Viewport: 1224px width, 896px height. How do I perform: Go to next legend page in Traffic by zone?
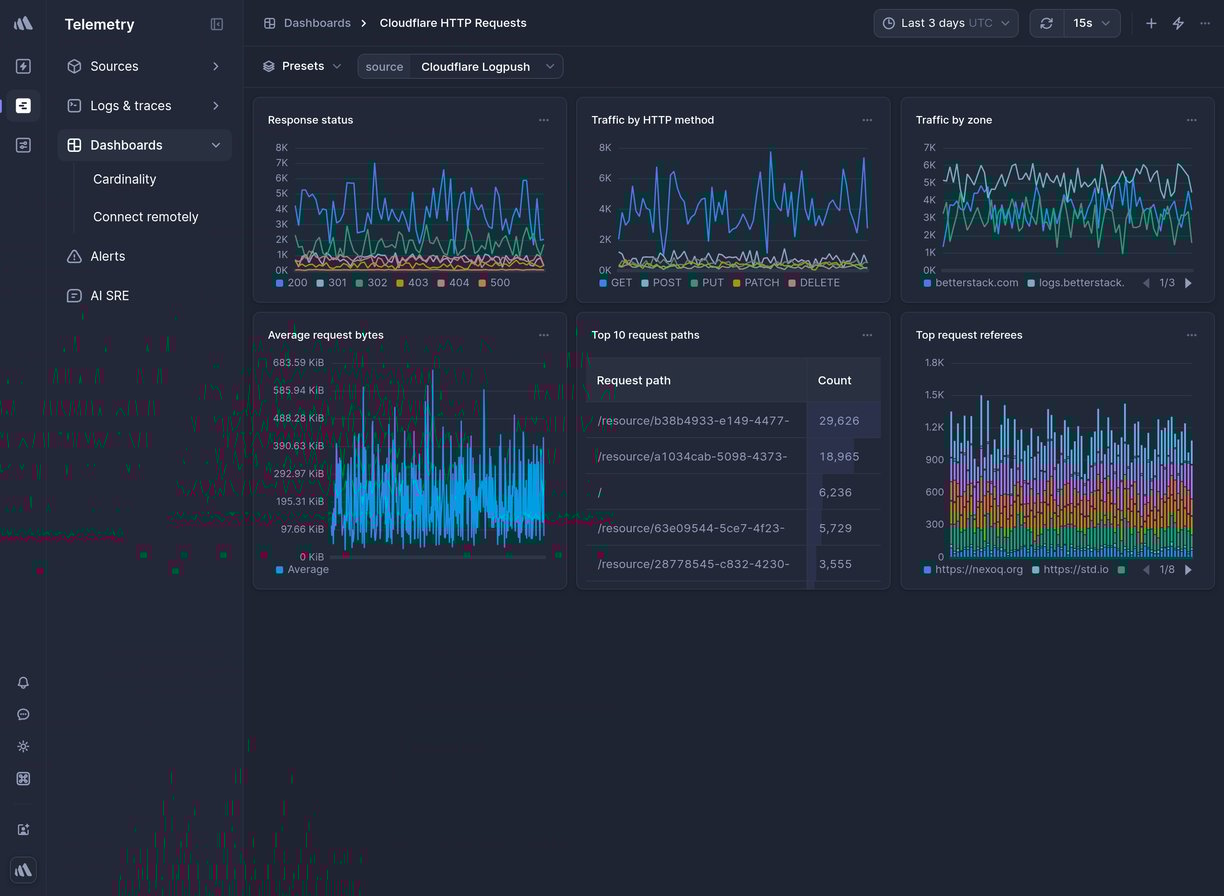[1188, 283]
